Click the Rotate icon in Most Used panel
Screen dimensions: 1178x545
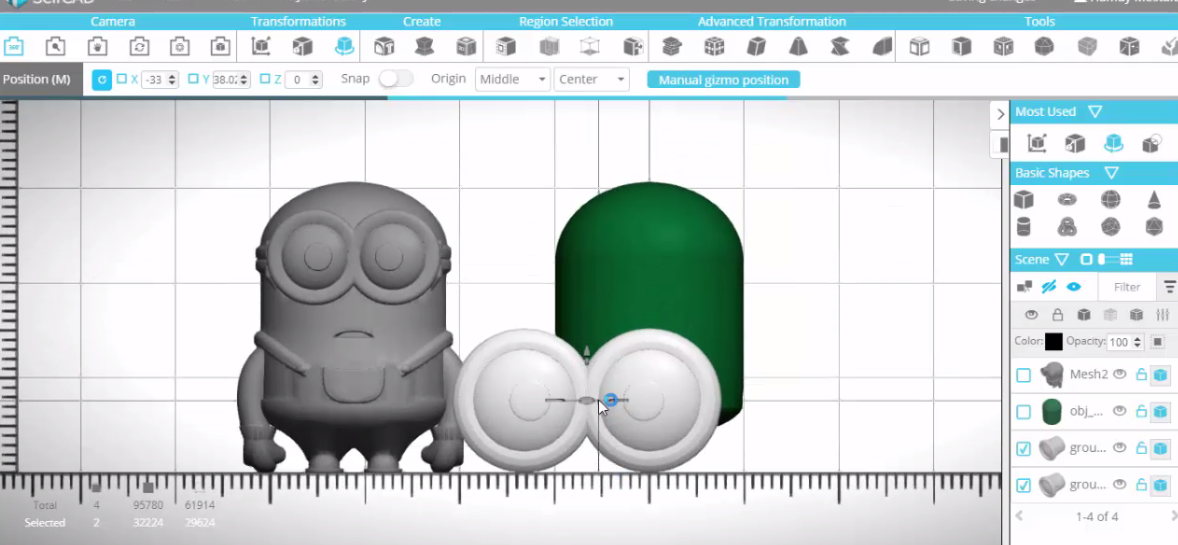[1113, 143]
